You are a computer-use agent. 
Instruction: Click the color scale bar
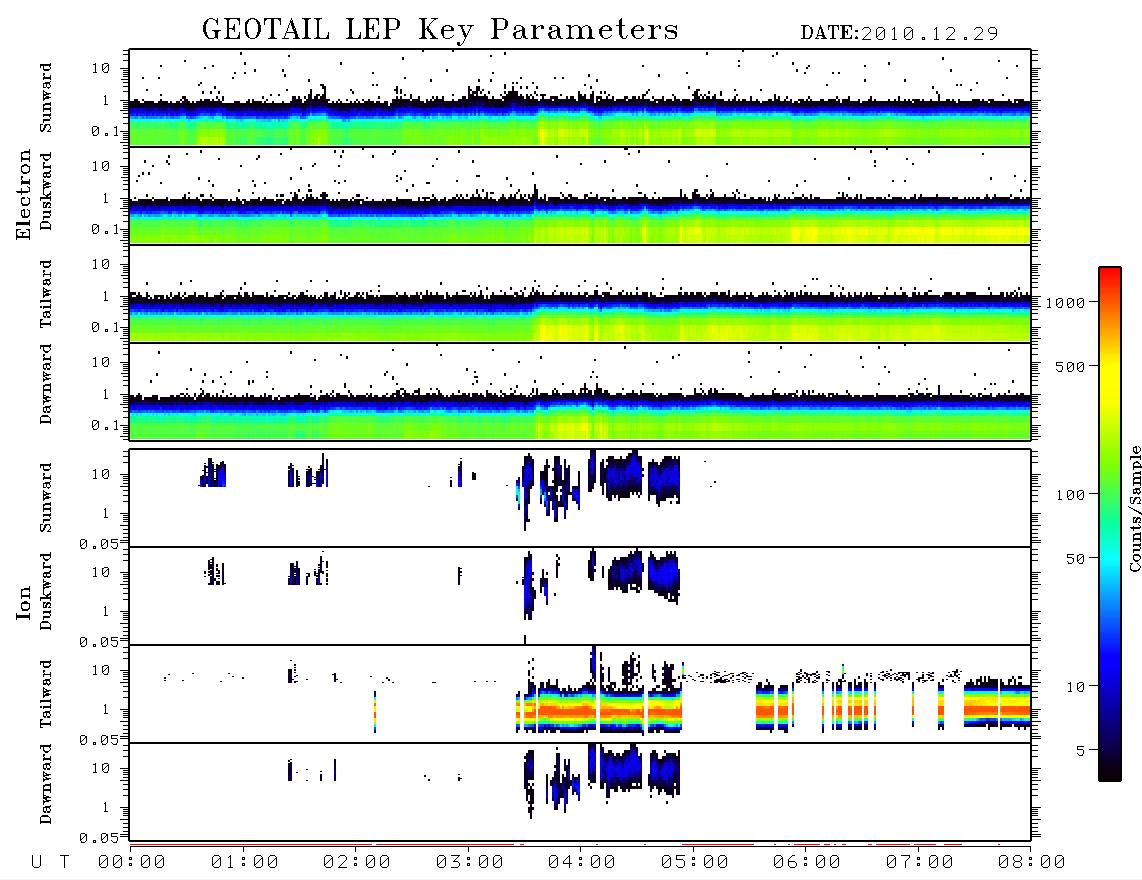(x=1110, y=524)
